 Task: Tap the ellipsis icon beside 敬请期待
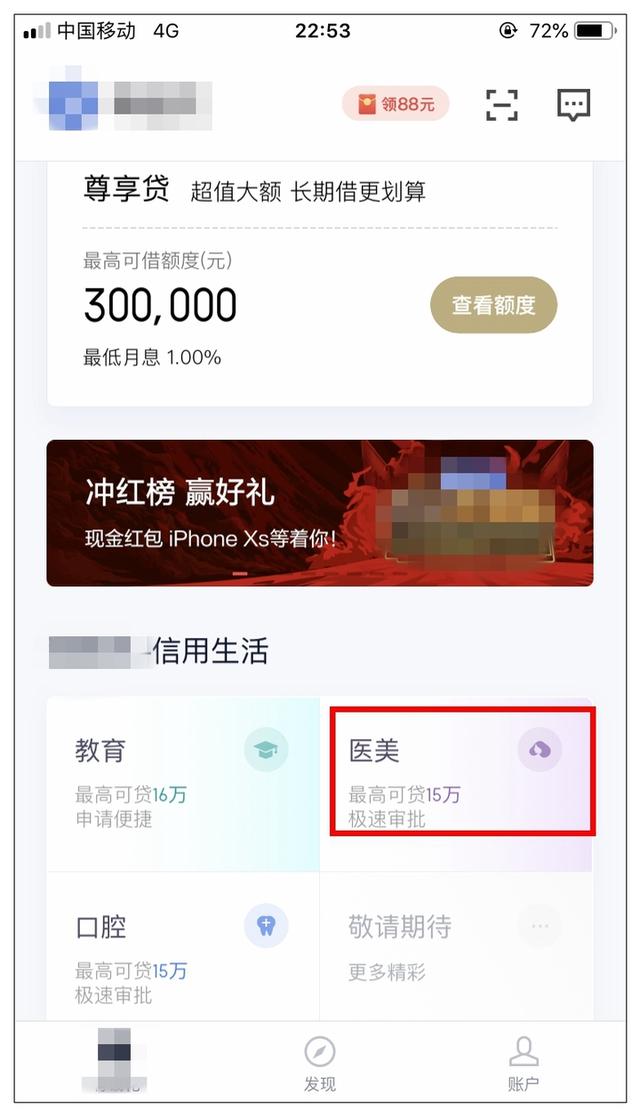pos(540,925)
